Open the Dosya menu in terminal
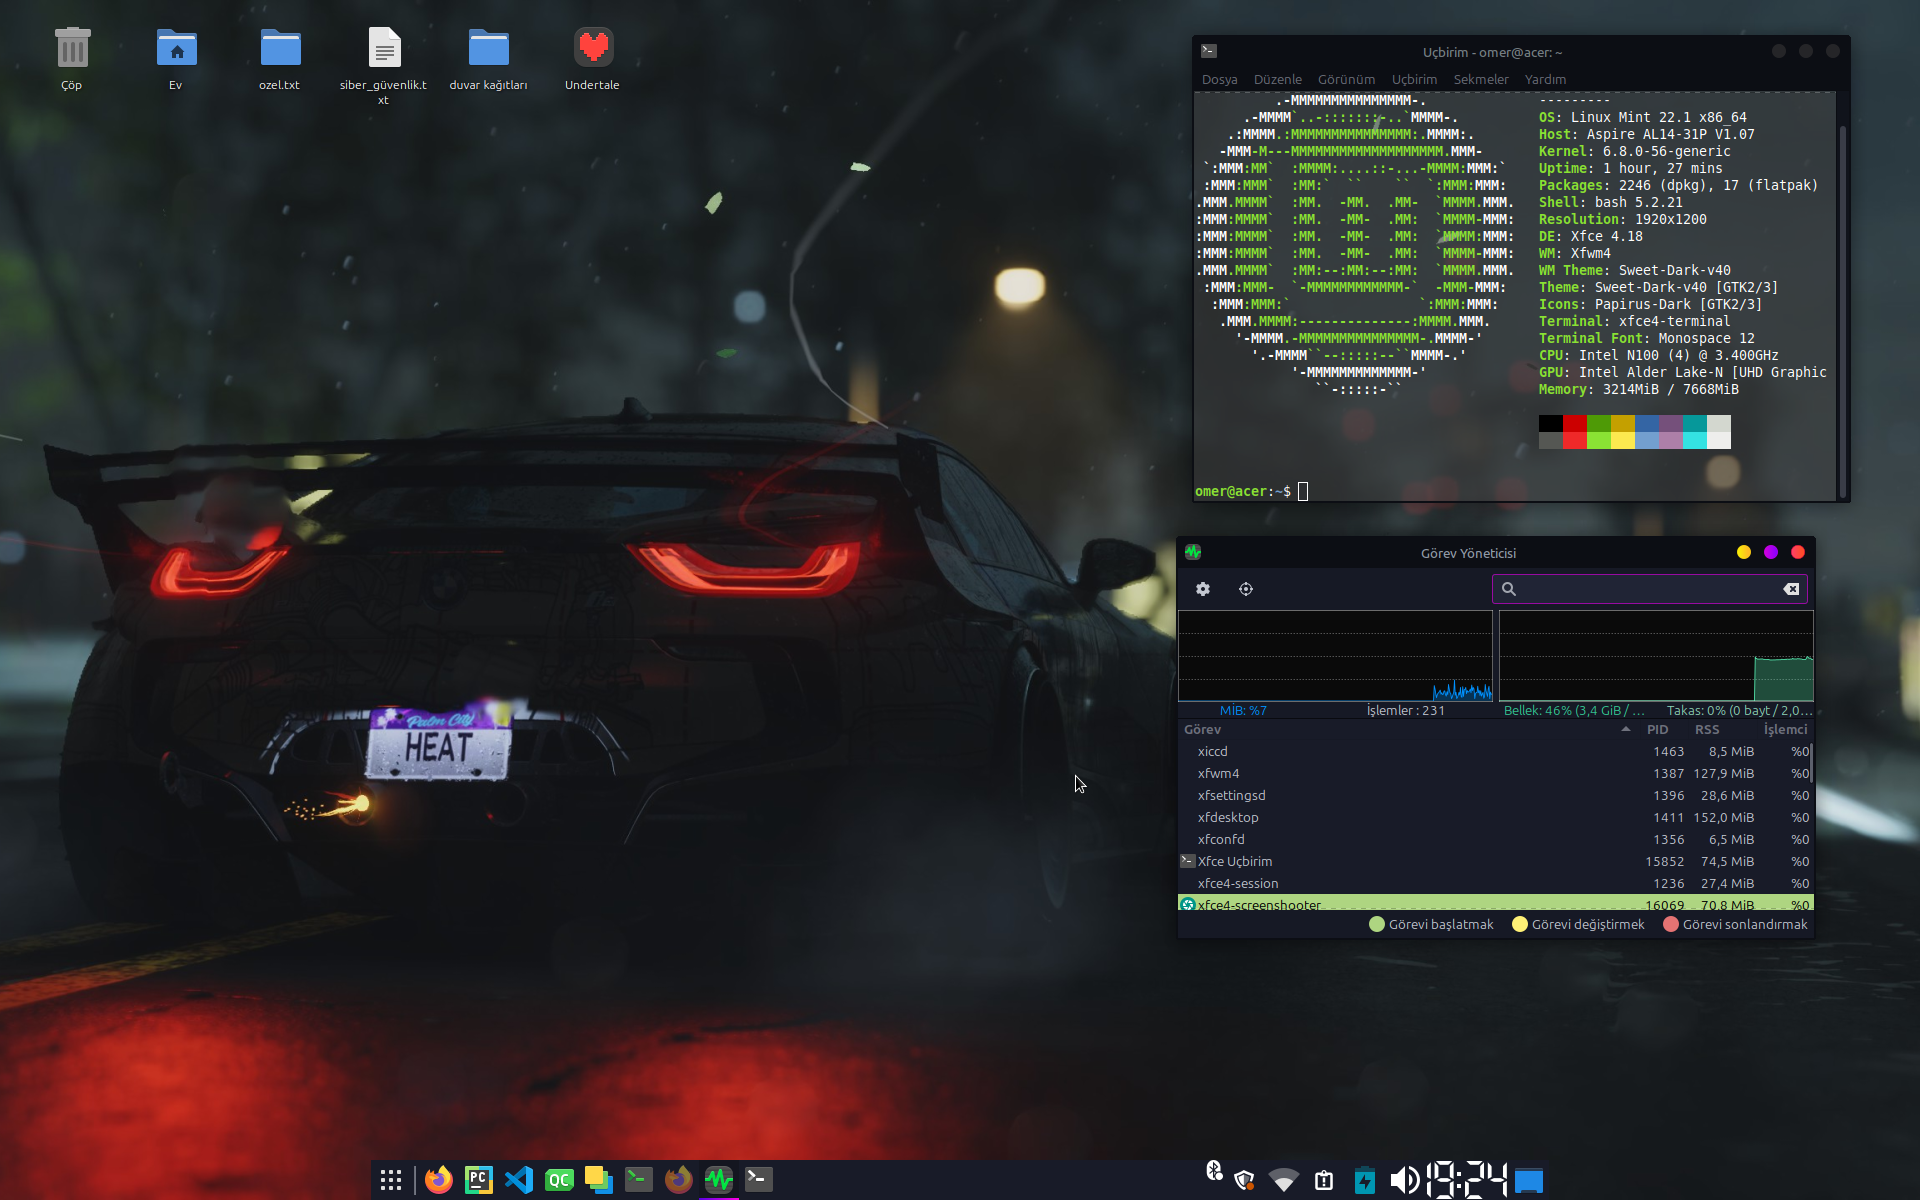This screenshot has width=1920, height=1200. coord(1219,80)
